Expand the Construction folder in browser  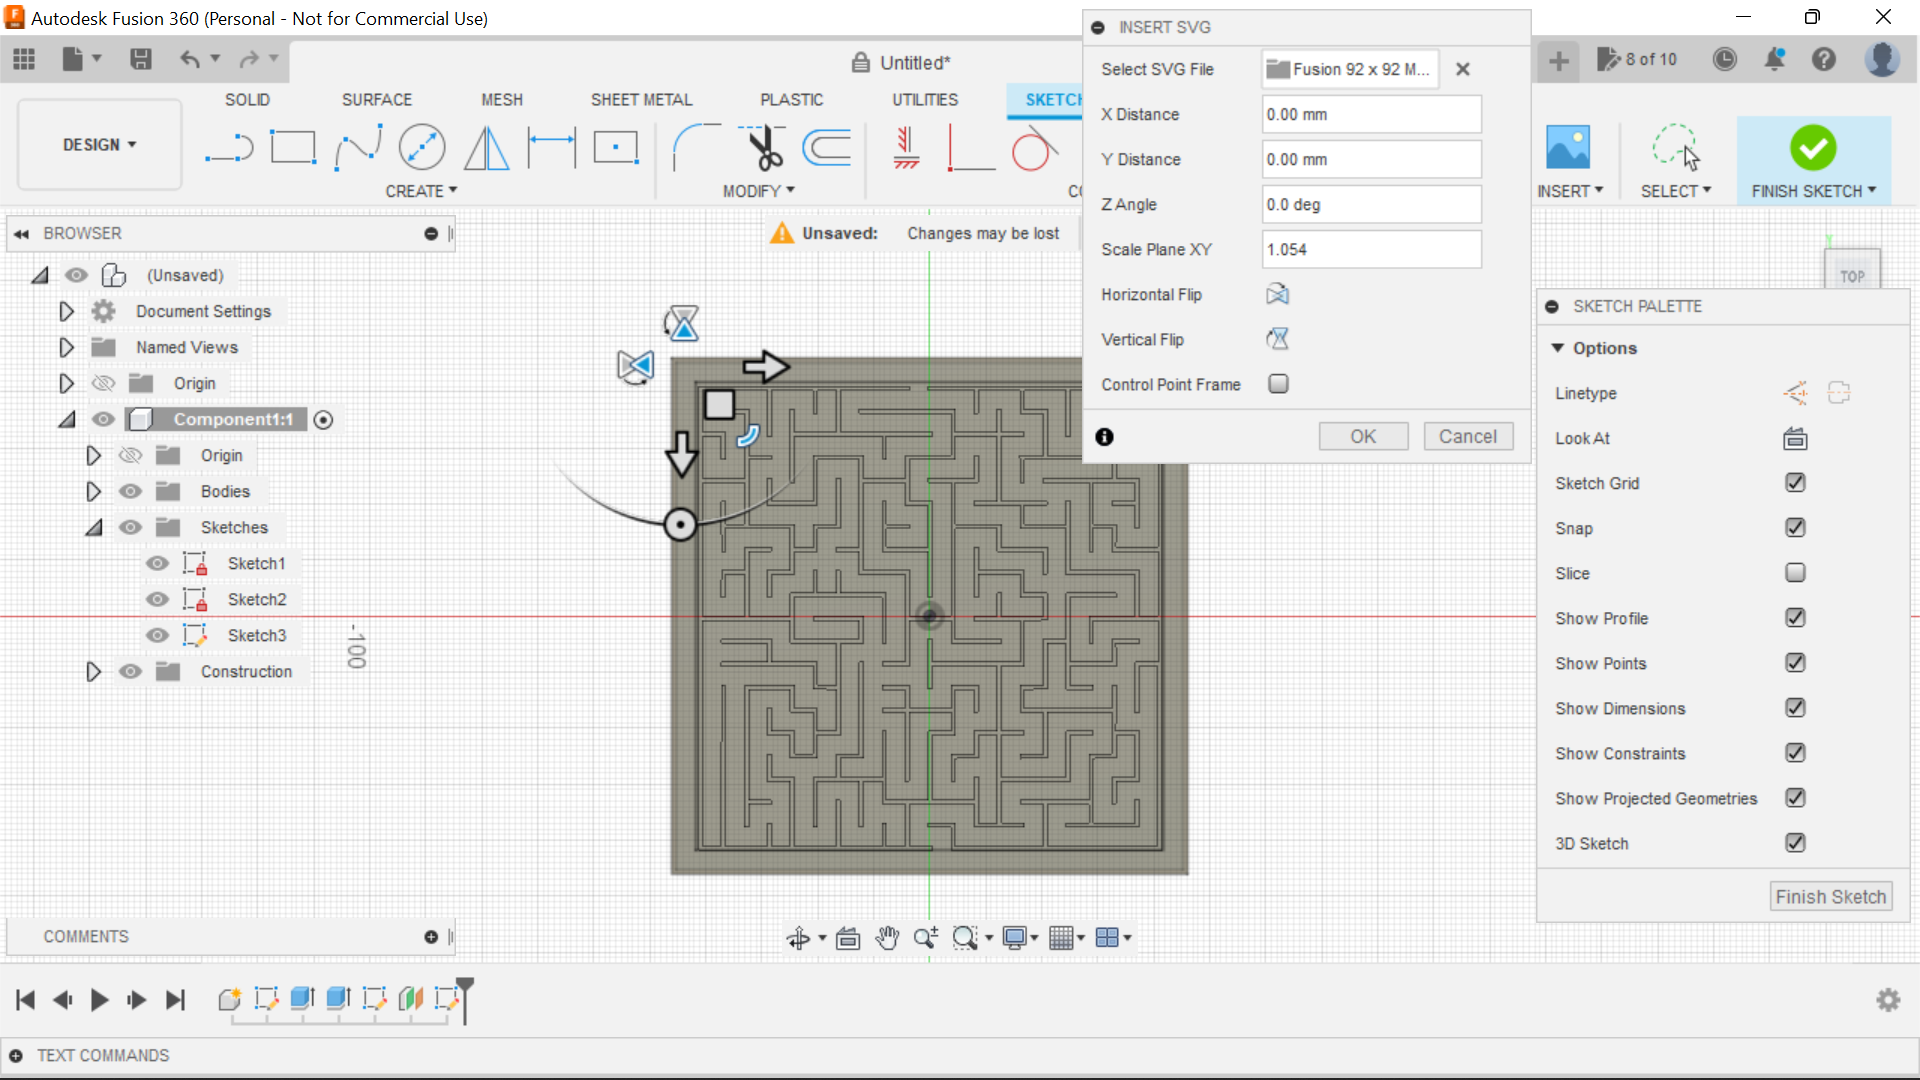pos(93,671)
